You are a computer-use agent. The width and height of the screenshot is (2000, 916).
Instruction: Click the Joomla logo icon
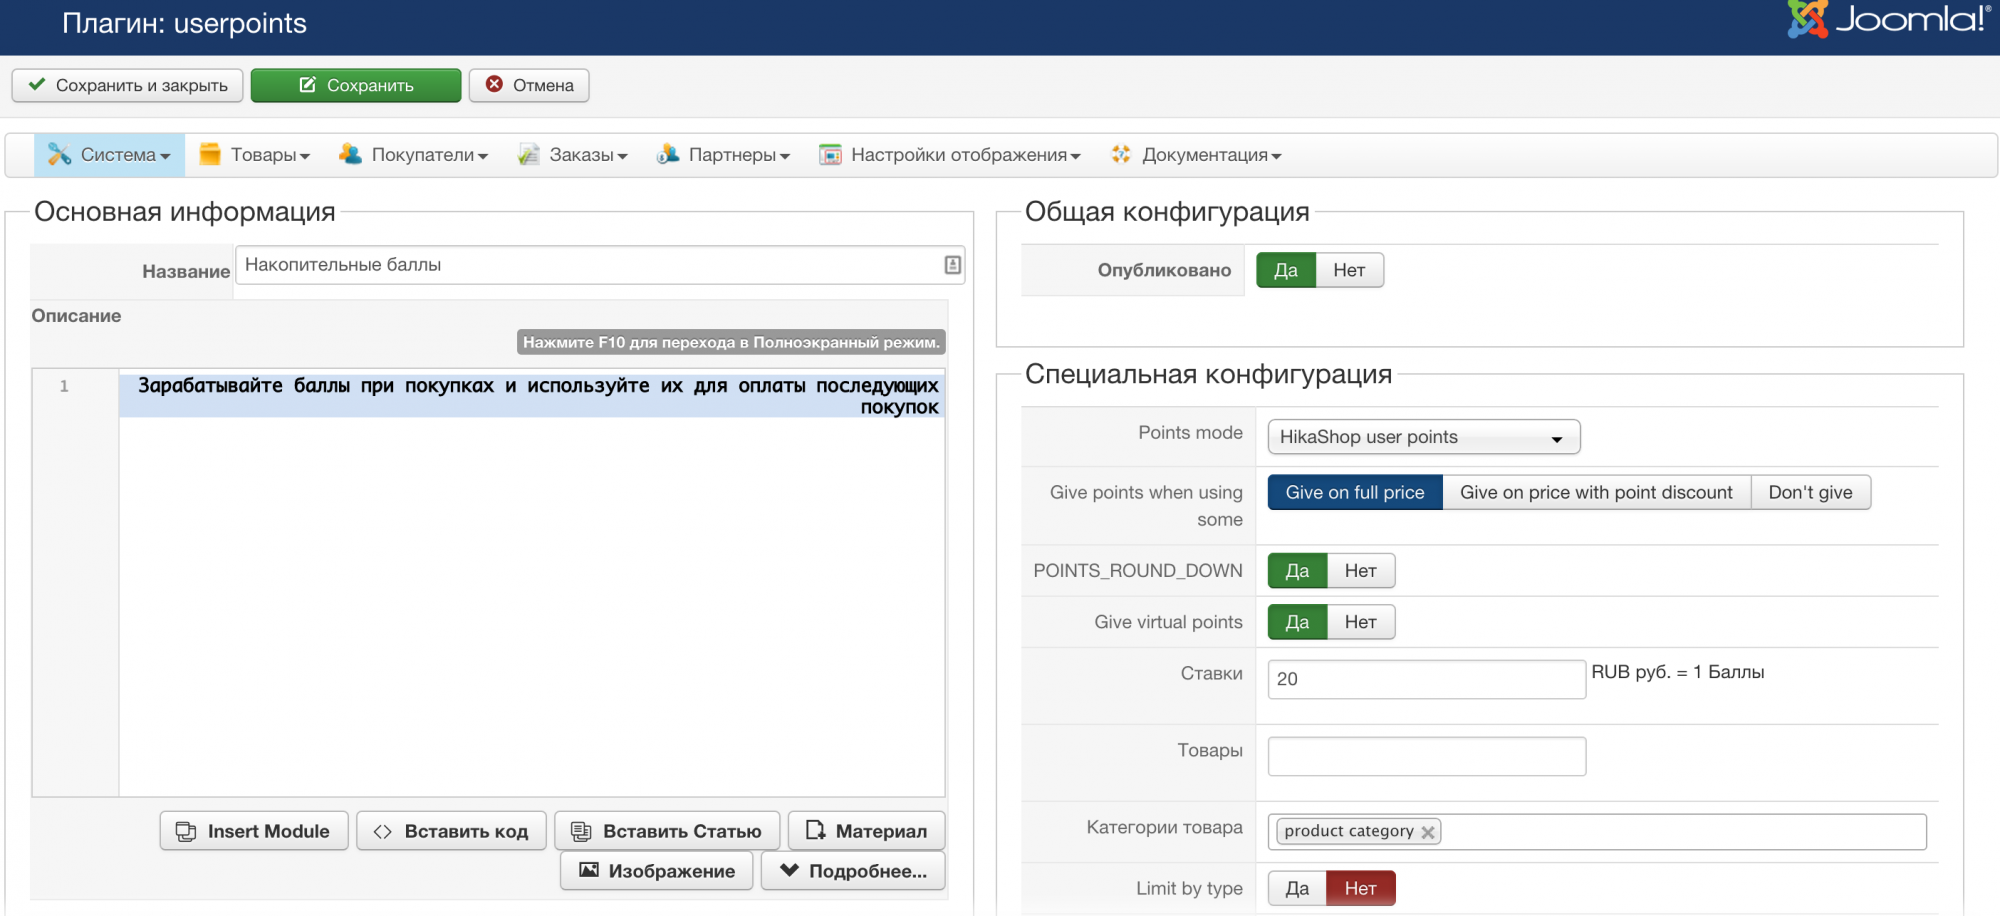point(1807,18)
